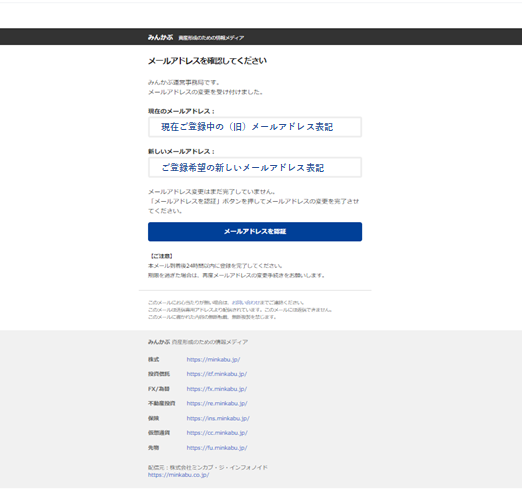
Task: Select the current email address field
Action: coord(255,127)
